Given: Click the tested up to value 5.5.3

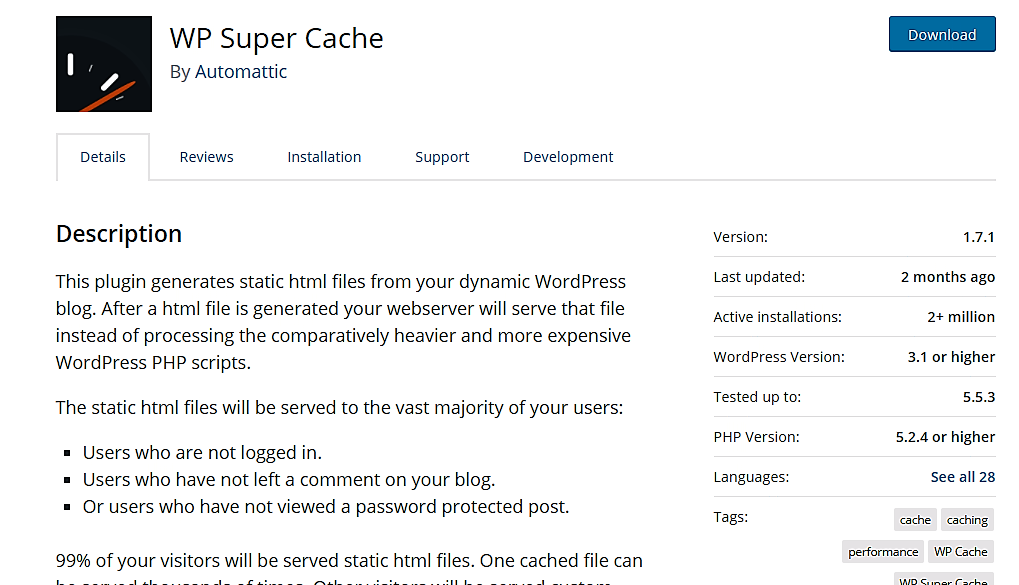Looking at the screenshot, I should click(979, 397).
